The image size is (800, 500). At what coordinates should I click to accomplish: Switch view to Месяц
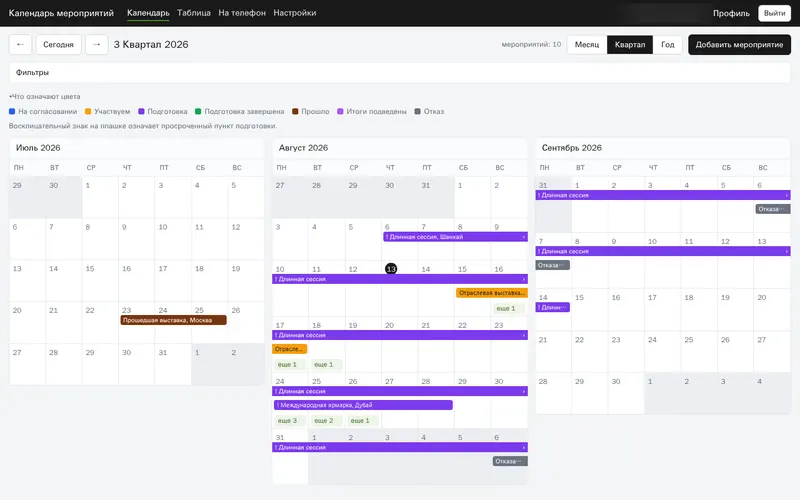[587, 44]
